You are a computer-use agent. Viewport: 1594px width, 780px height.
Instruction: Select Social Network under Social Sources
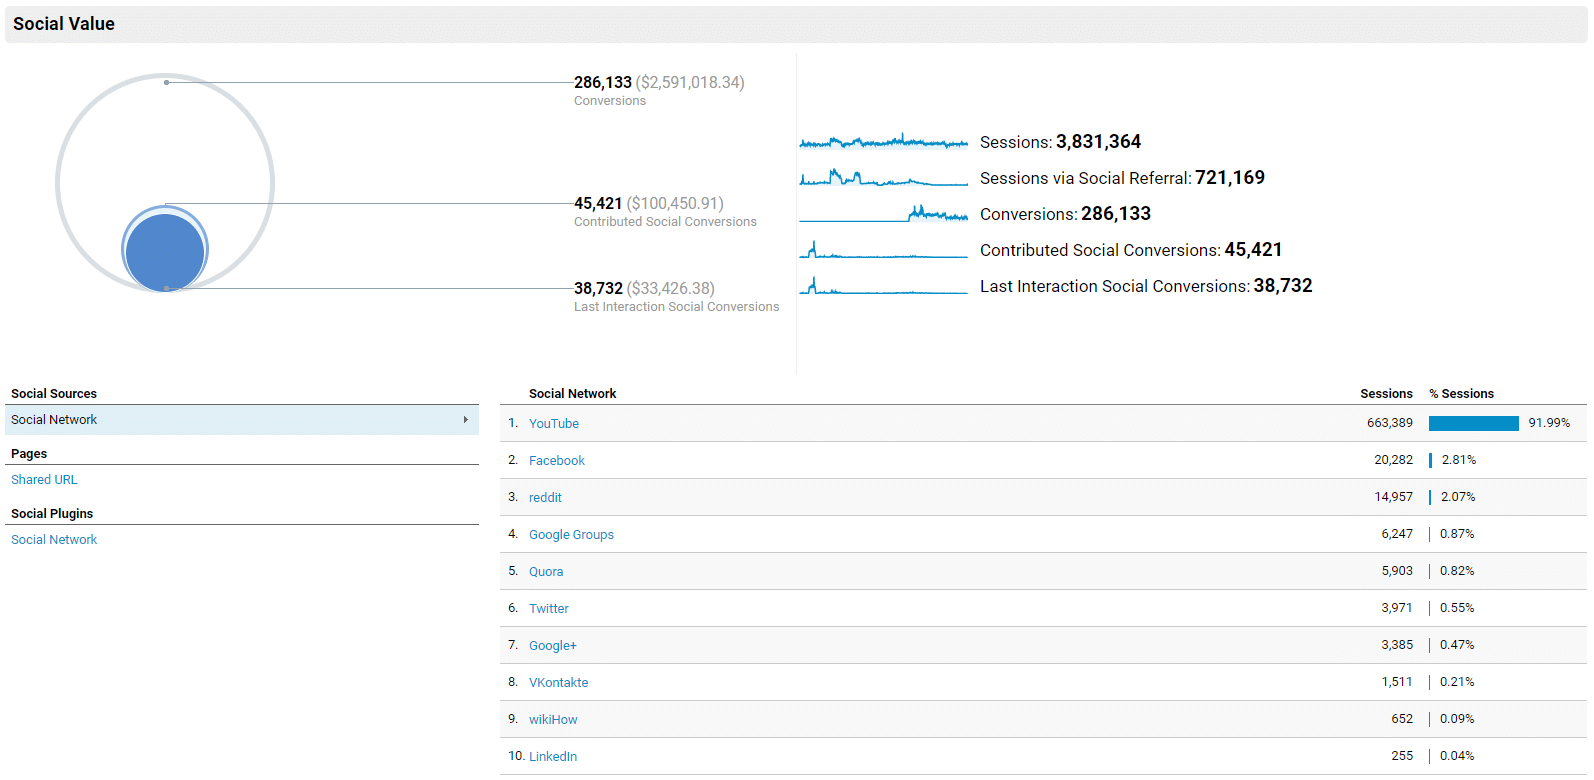point(54,420)
